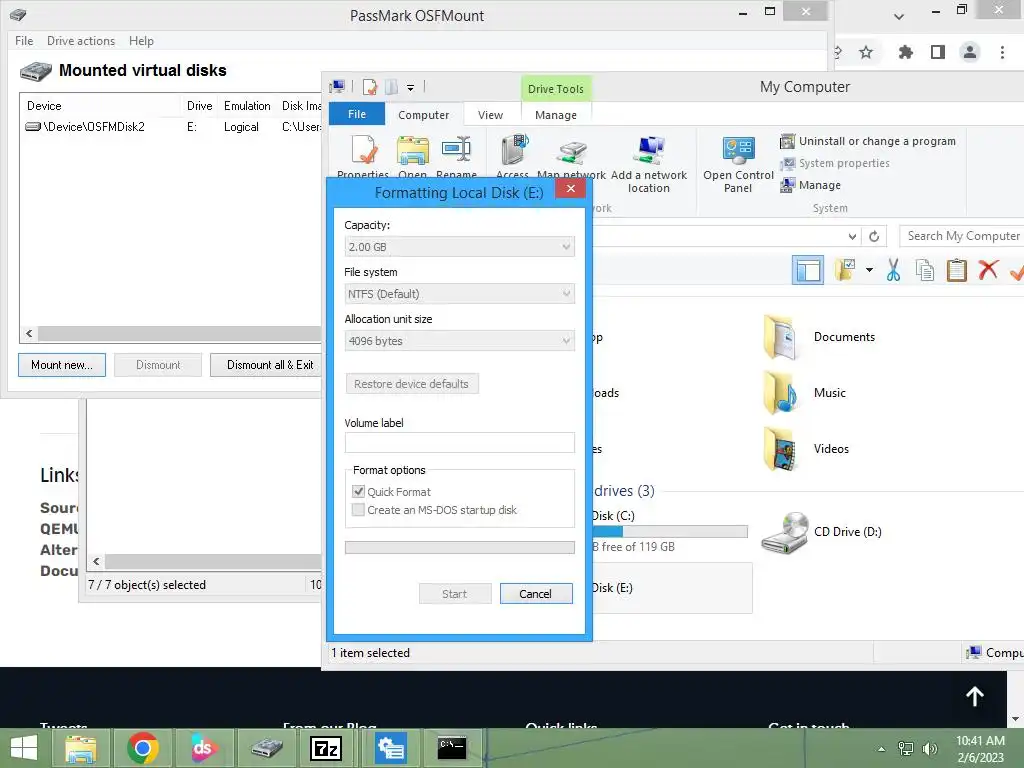This screenshot has height=768, width=1024.
Task: Click the OSFMount horizontal scrollbar left arrow
Action: pos(29,334)
